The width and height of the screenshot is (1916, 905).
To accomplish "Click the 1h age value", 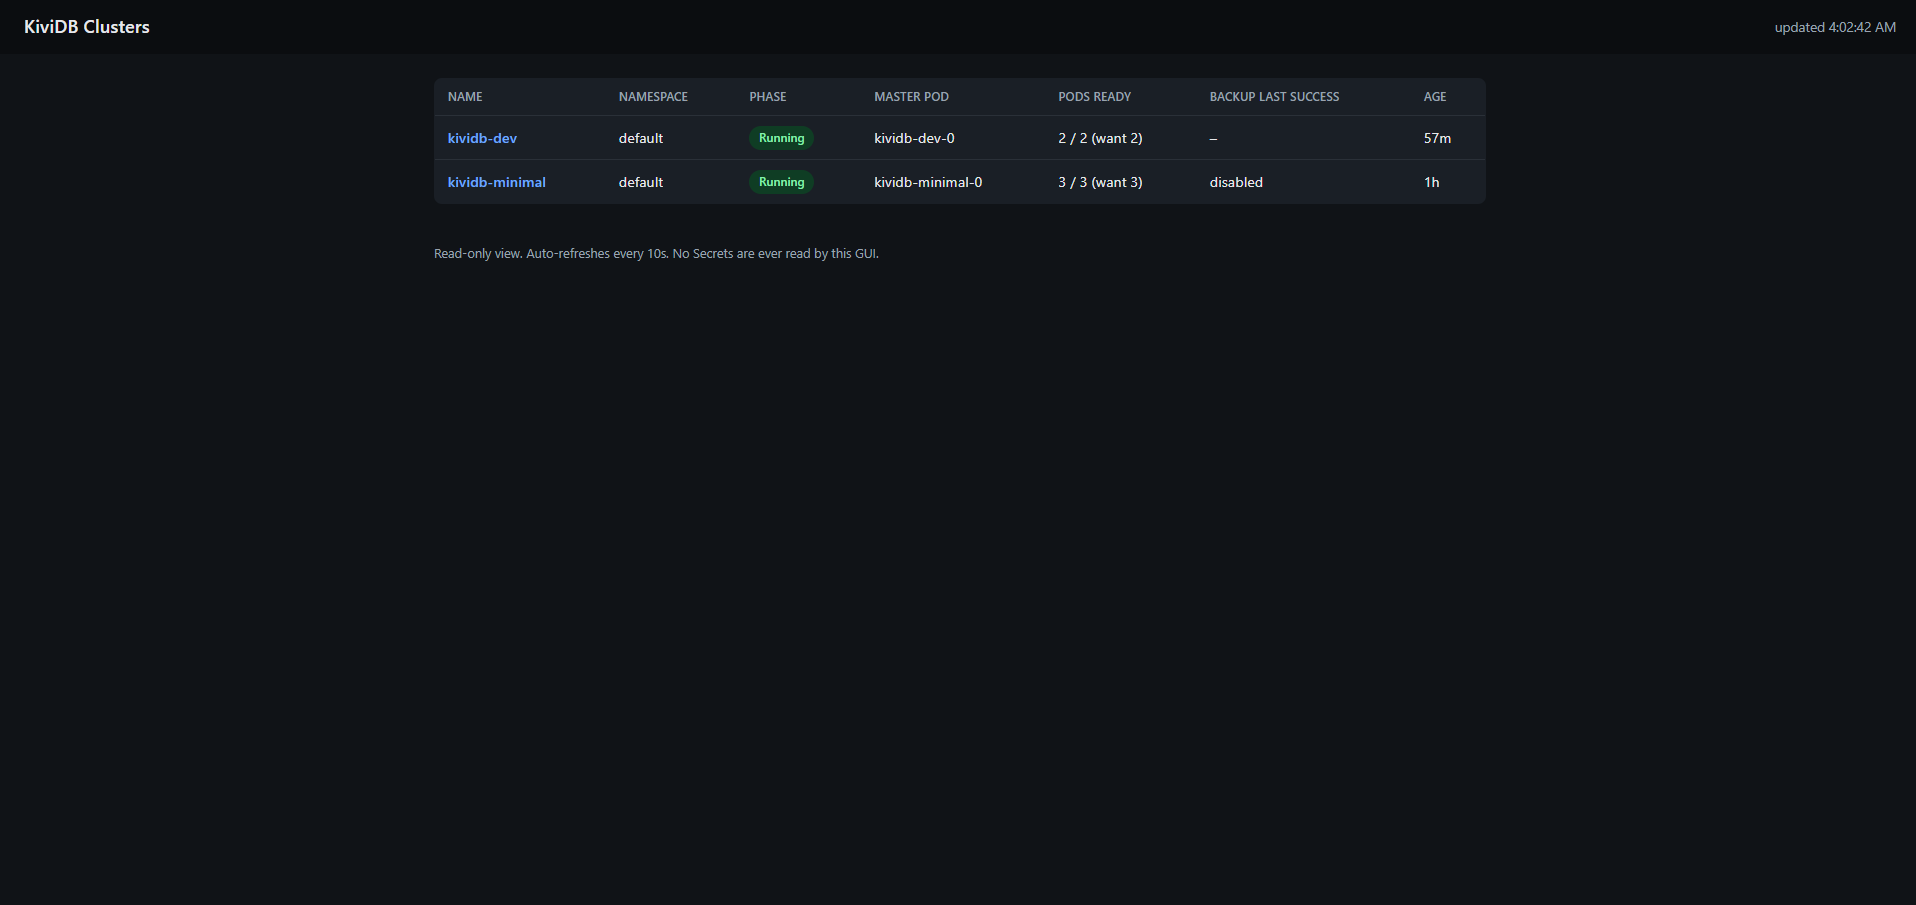I will (1431, 182).
